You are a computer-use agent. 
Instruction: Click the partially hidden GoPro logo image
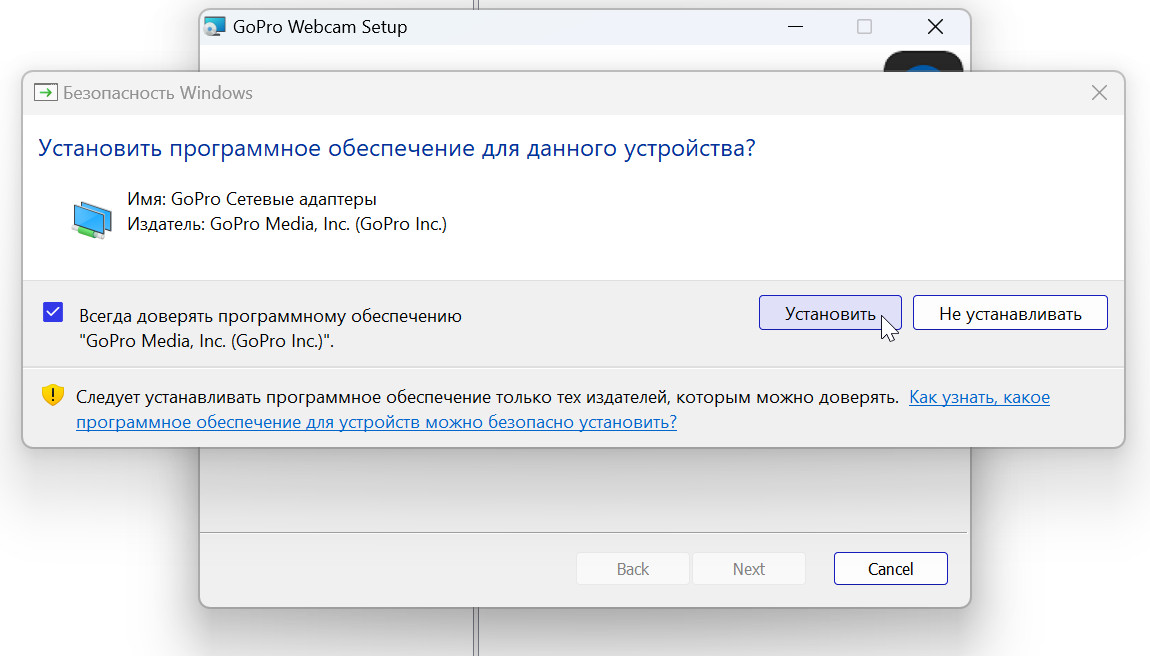coord(923,61)
